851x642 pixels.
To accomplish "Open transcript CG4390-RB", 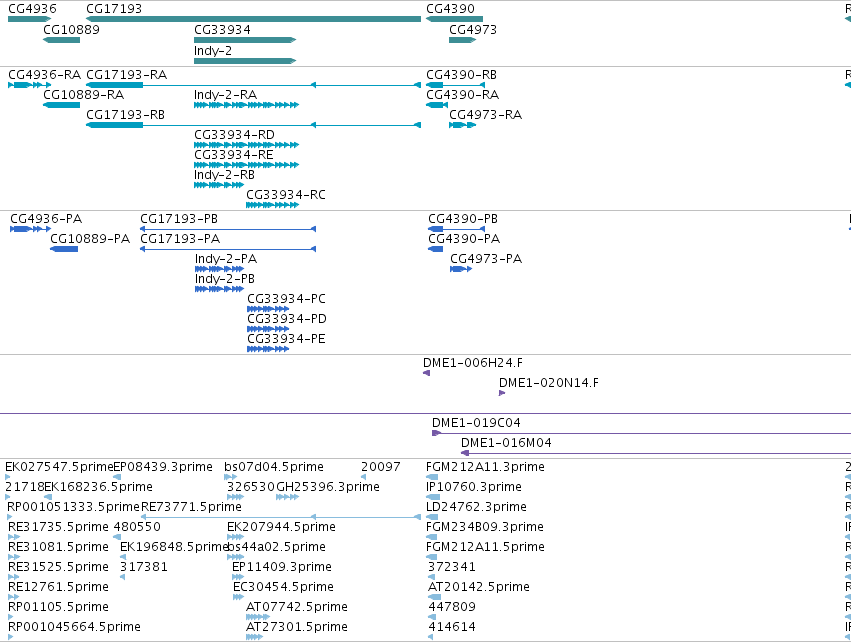I will coord(461,74).
